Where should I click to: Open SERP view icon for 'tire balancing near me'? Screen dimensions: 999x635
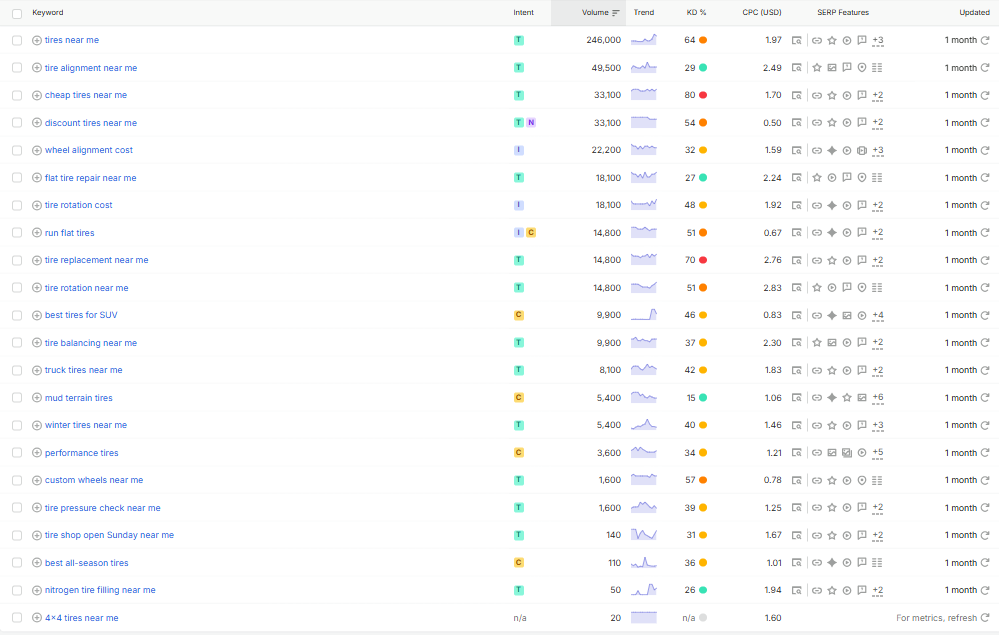click(x=796, y=343)
